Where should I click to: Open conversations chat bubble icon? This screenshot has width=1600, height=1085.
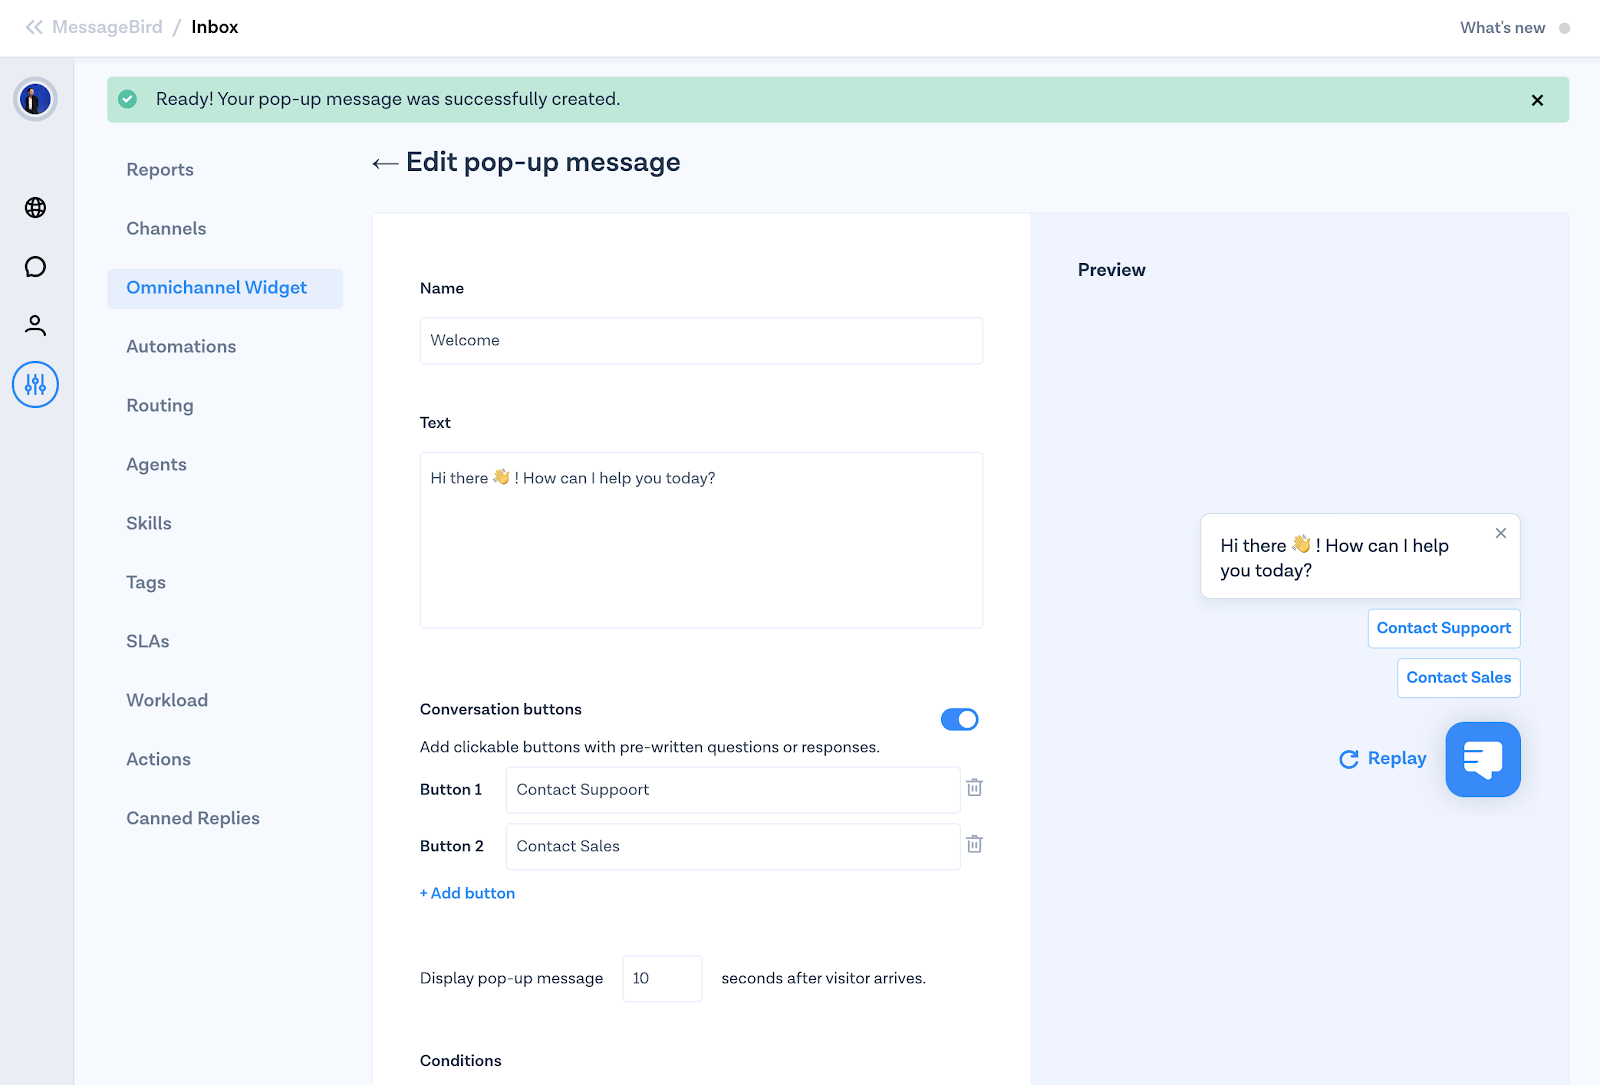point(35,267)
